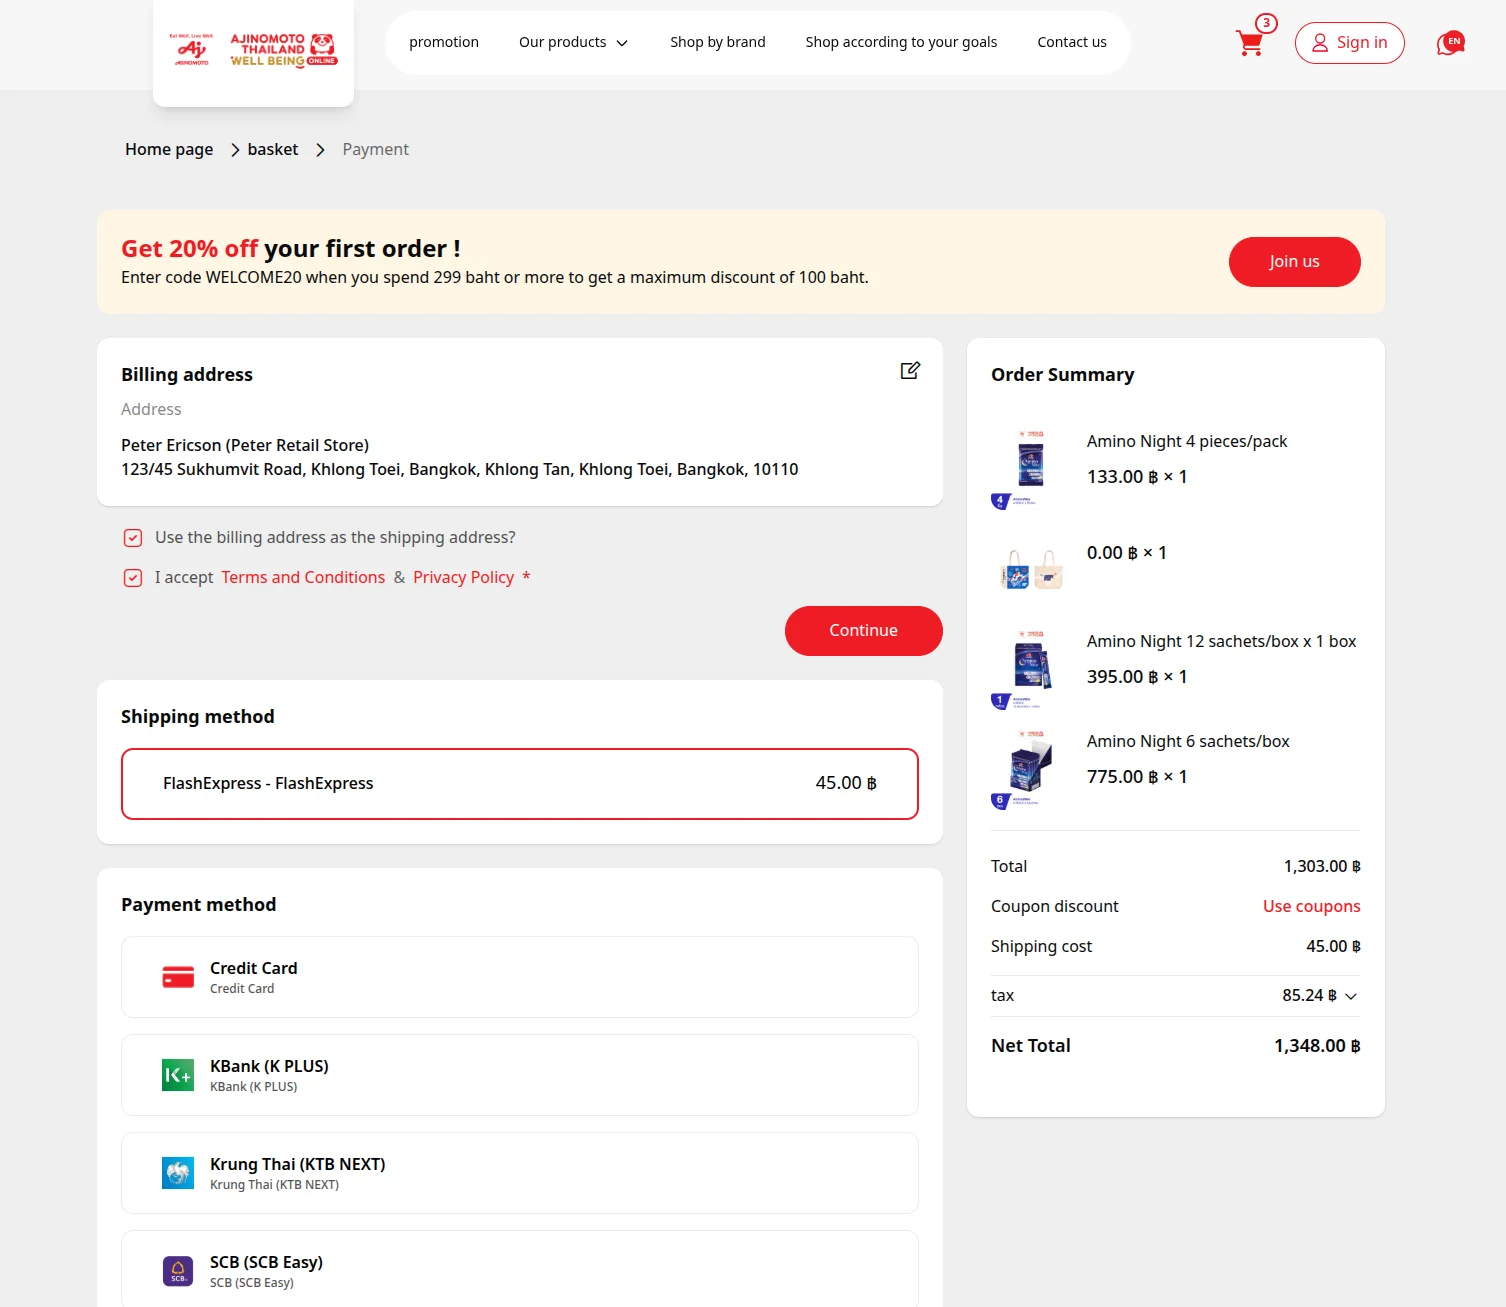Toggle the accept Terms and Conditions checkbox

(x=133, y=578)
